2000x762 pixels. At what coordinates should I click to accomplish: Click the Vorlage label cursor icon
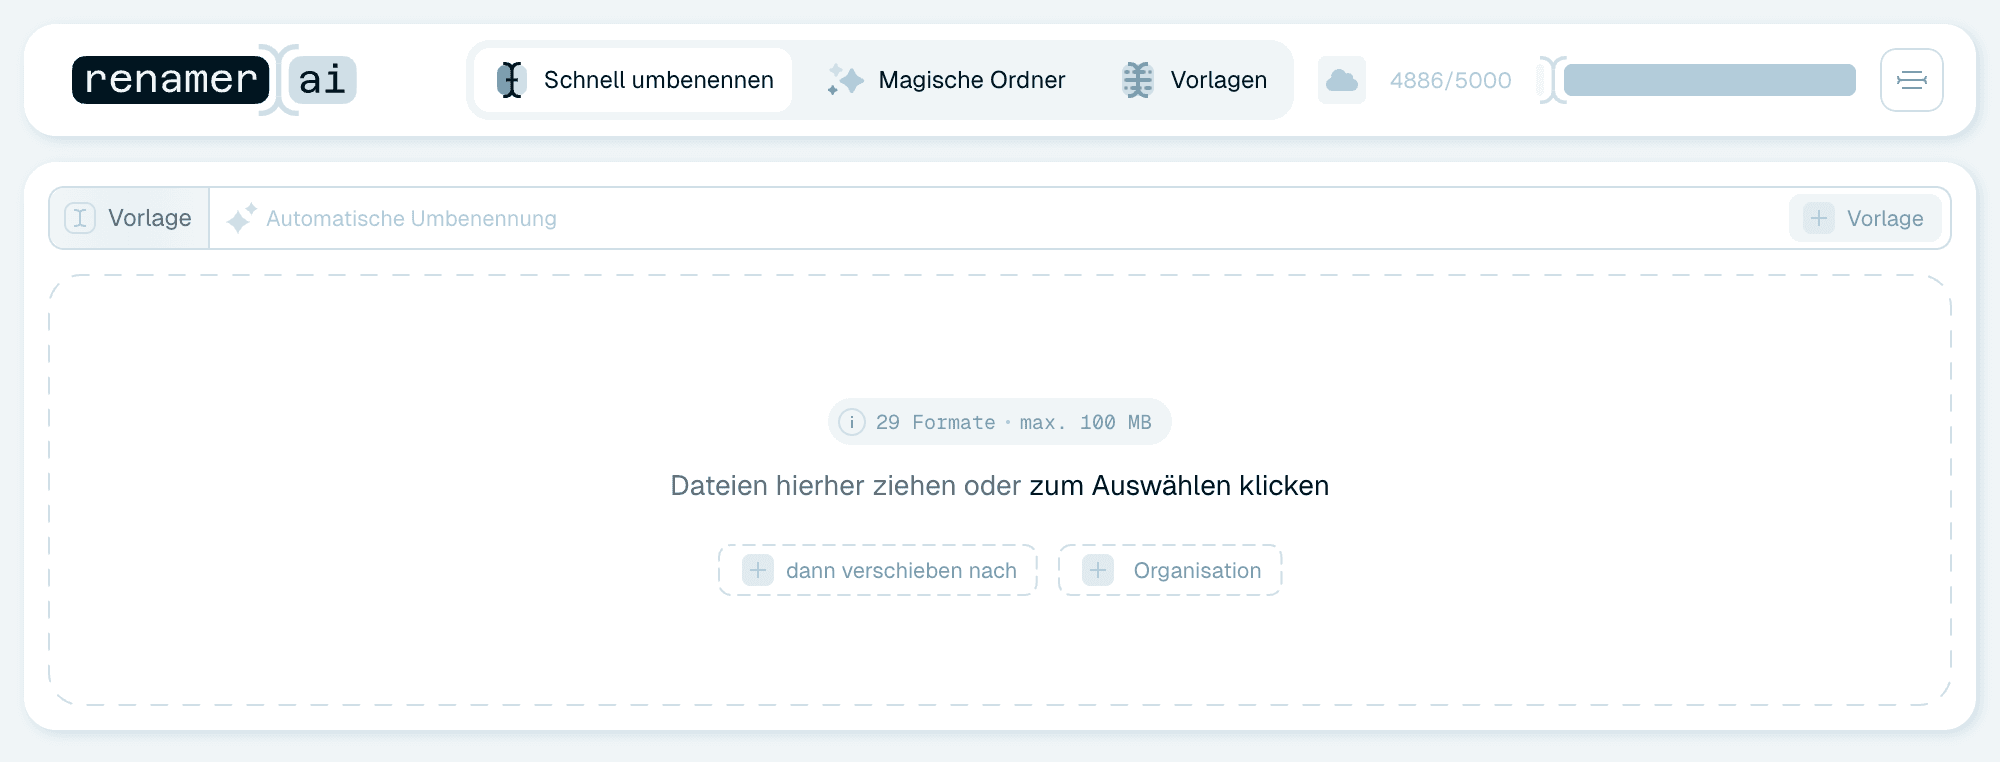[x=80, y=218]
